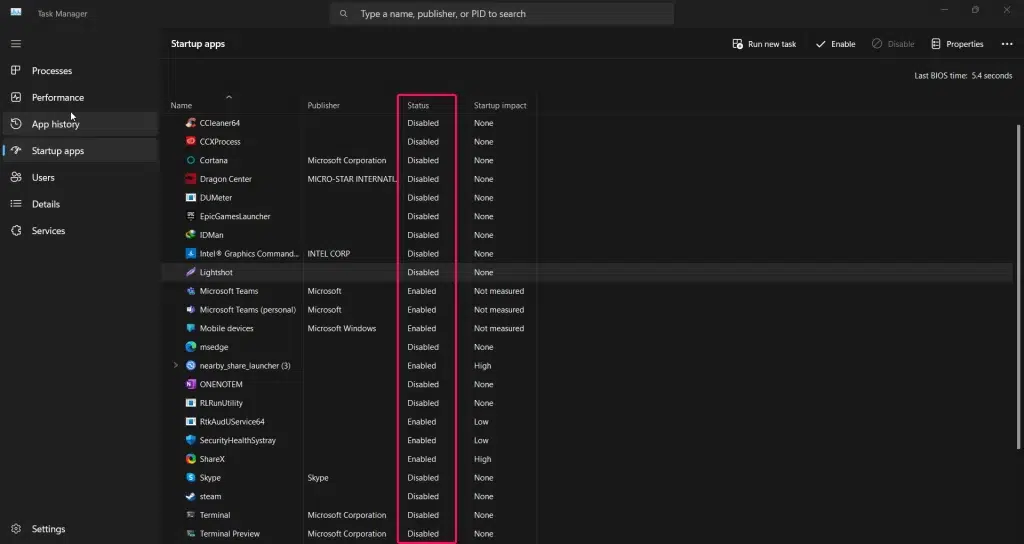Open the three-dot more options menu
1024x544 pixels.
[1006, 44]
